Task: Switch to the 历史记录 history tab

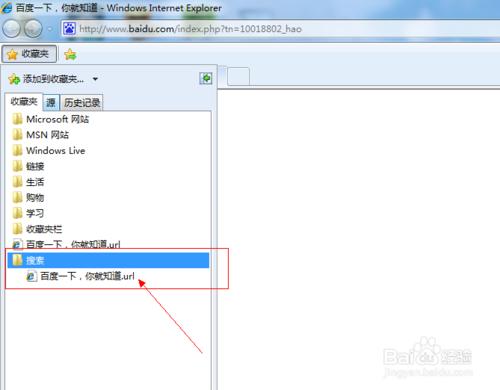Action: 82,102
